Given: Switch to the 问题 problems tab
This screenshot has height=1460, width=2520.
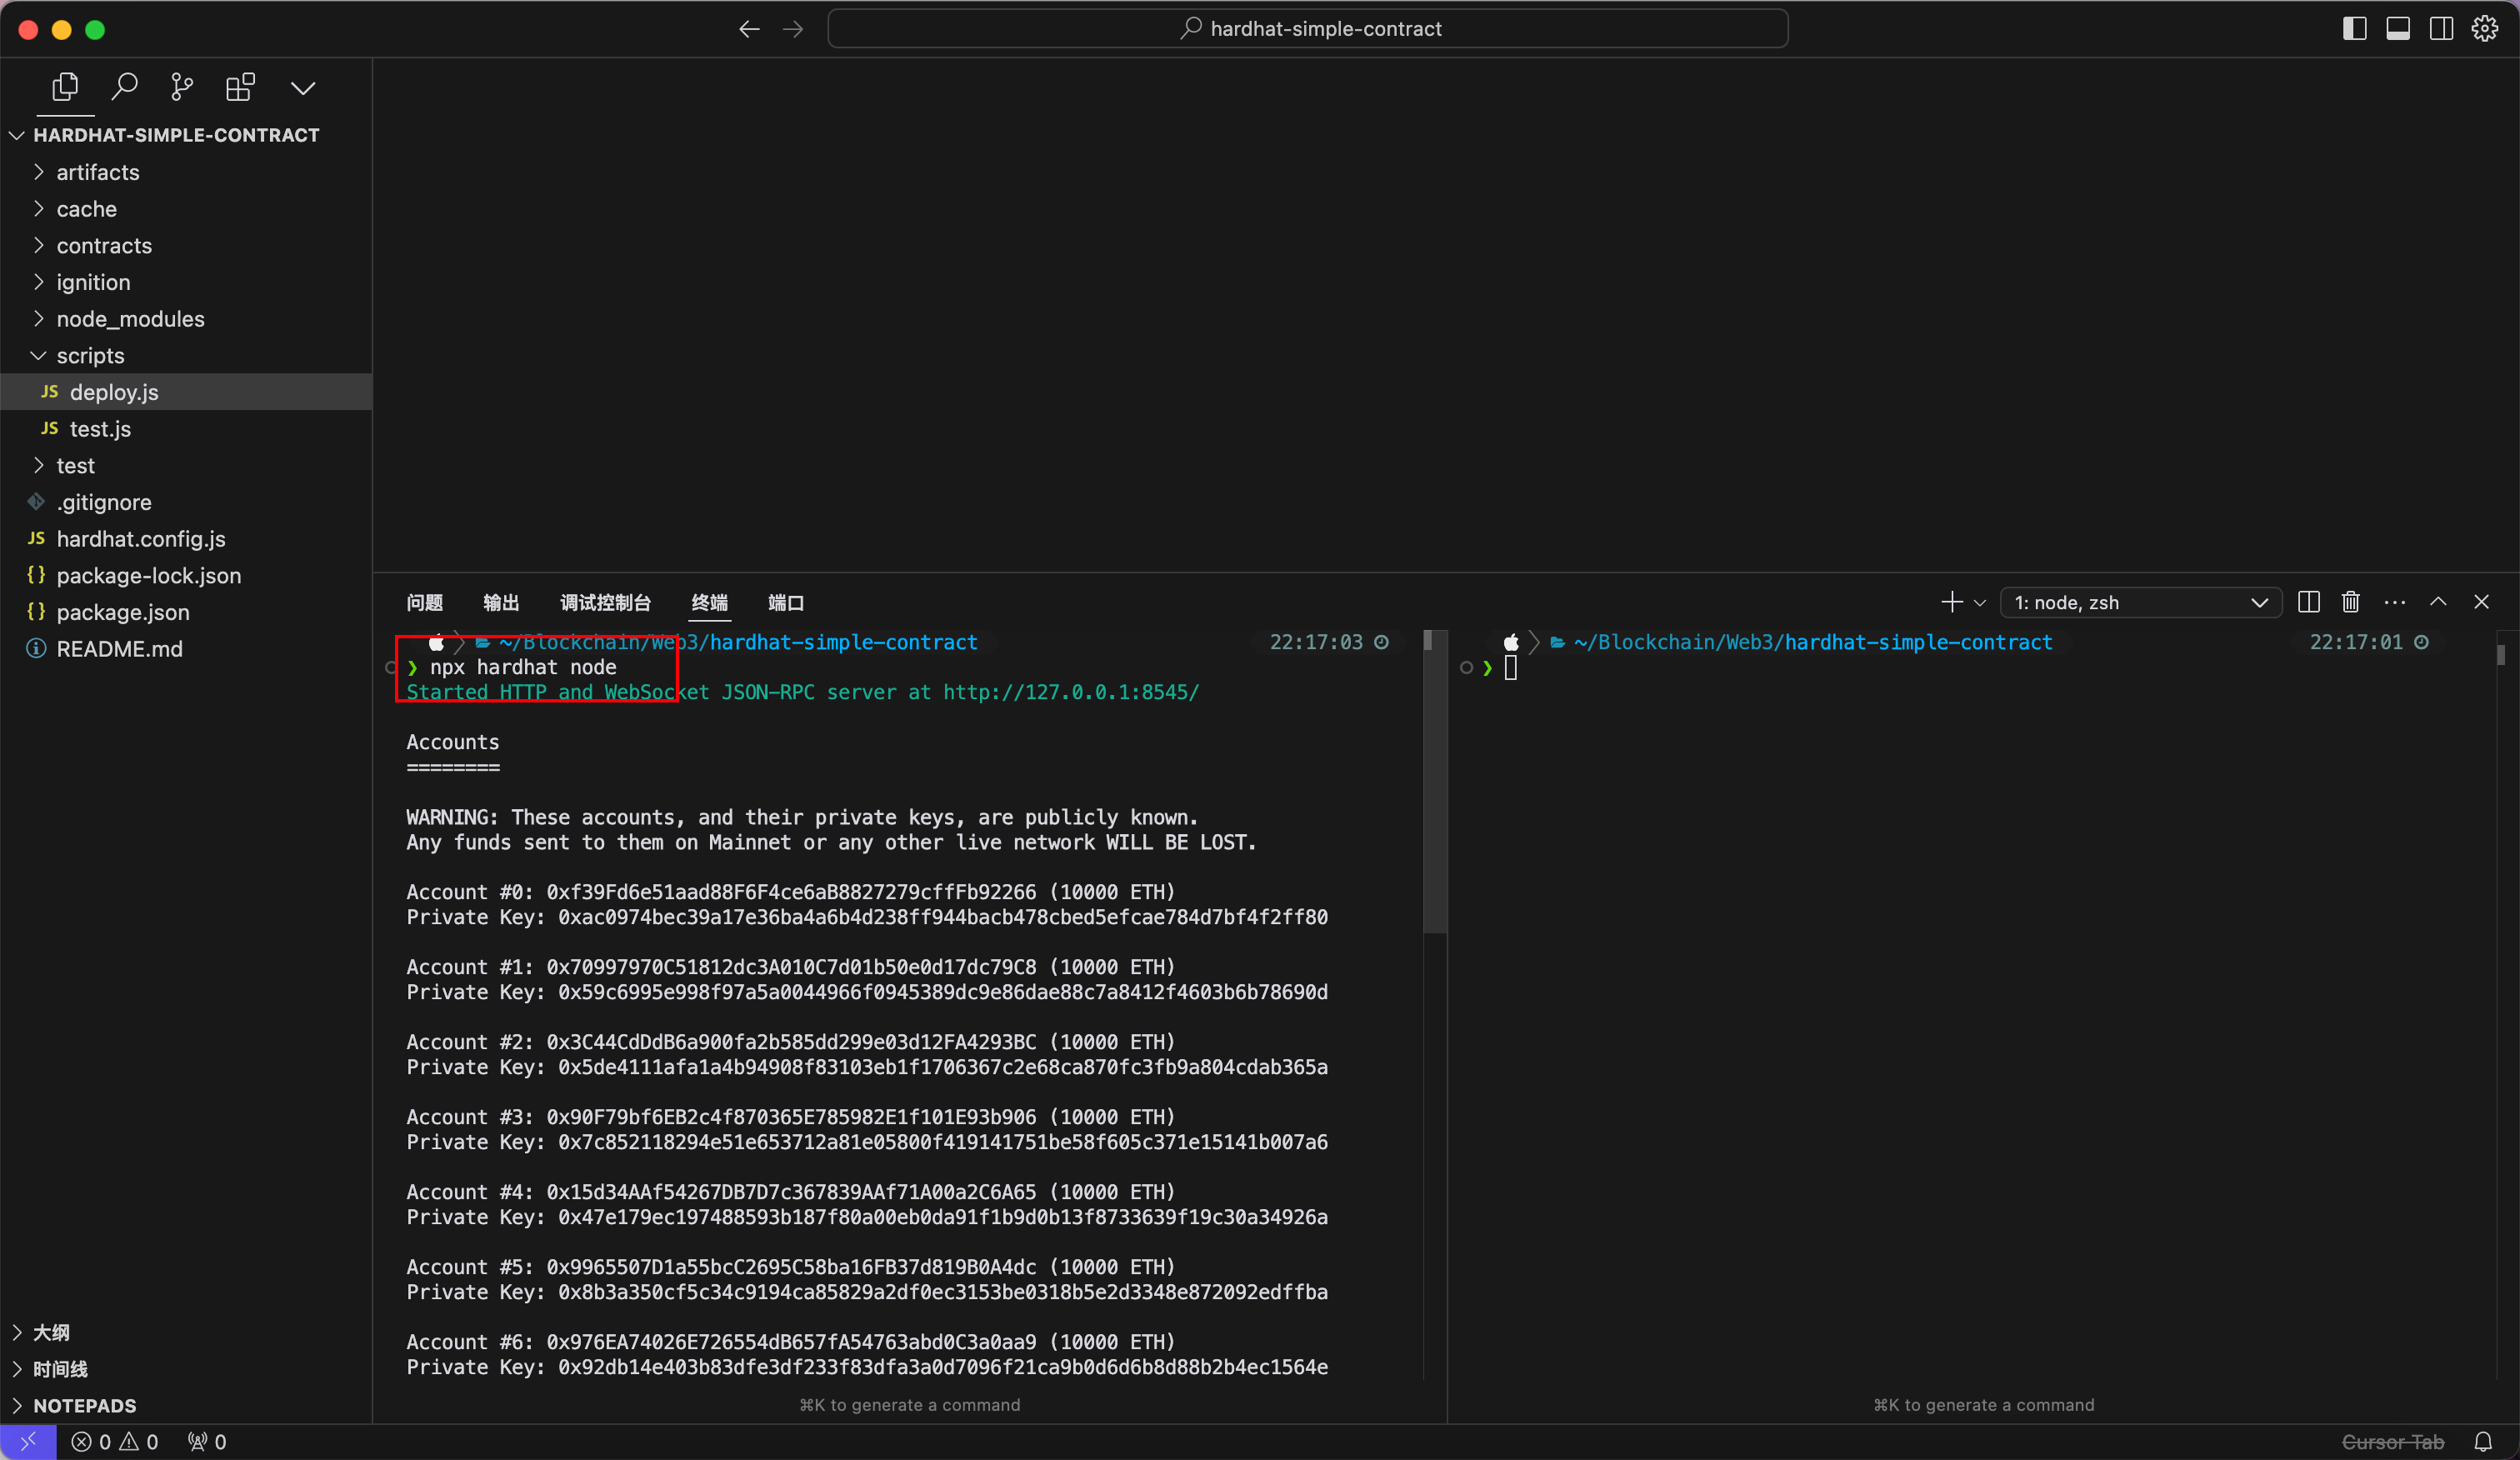Looking at the screenshot, I should 424,602.
